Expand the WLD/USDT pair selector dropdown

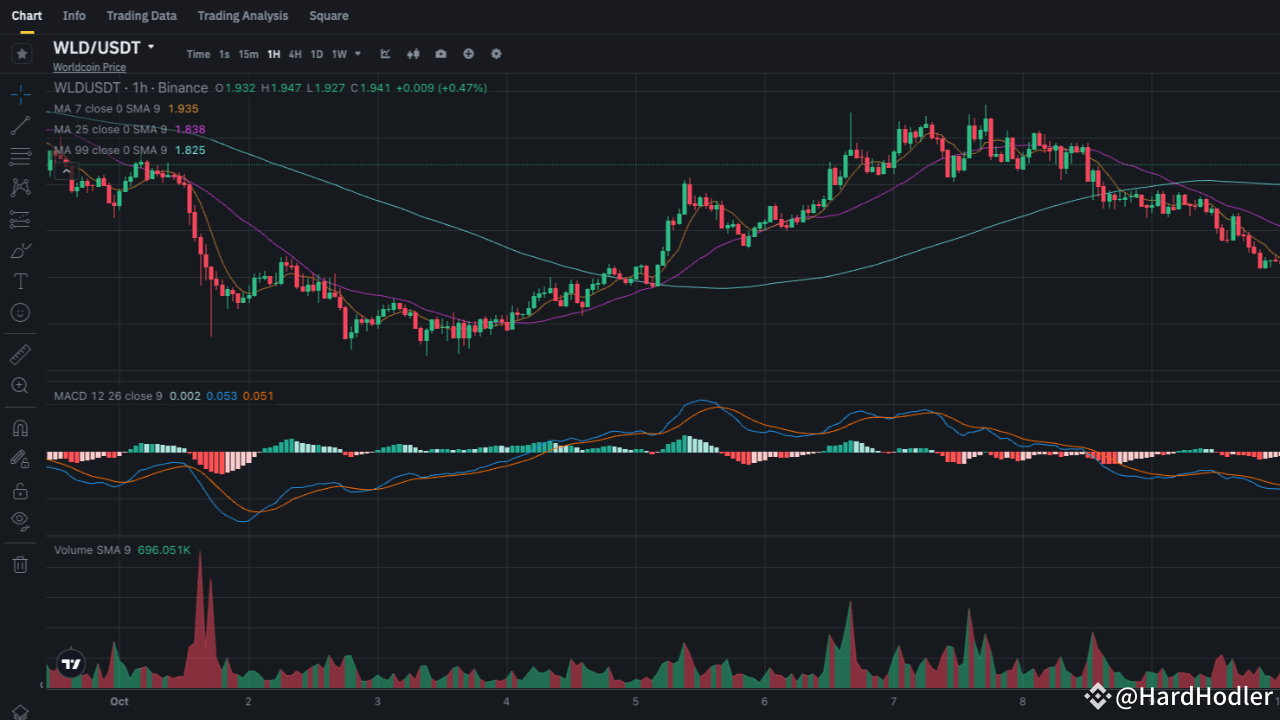coord(151,47)
